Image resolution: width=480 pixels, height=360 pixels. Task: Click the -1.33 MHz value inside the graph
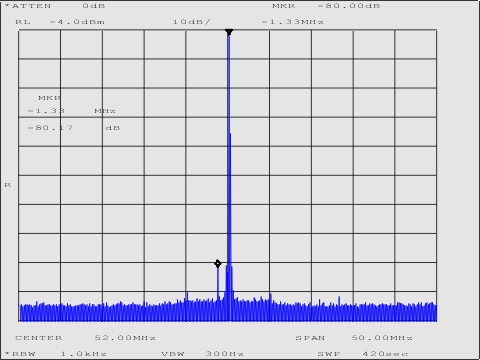72,111
